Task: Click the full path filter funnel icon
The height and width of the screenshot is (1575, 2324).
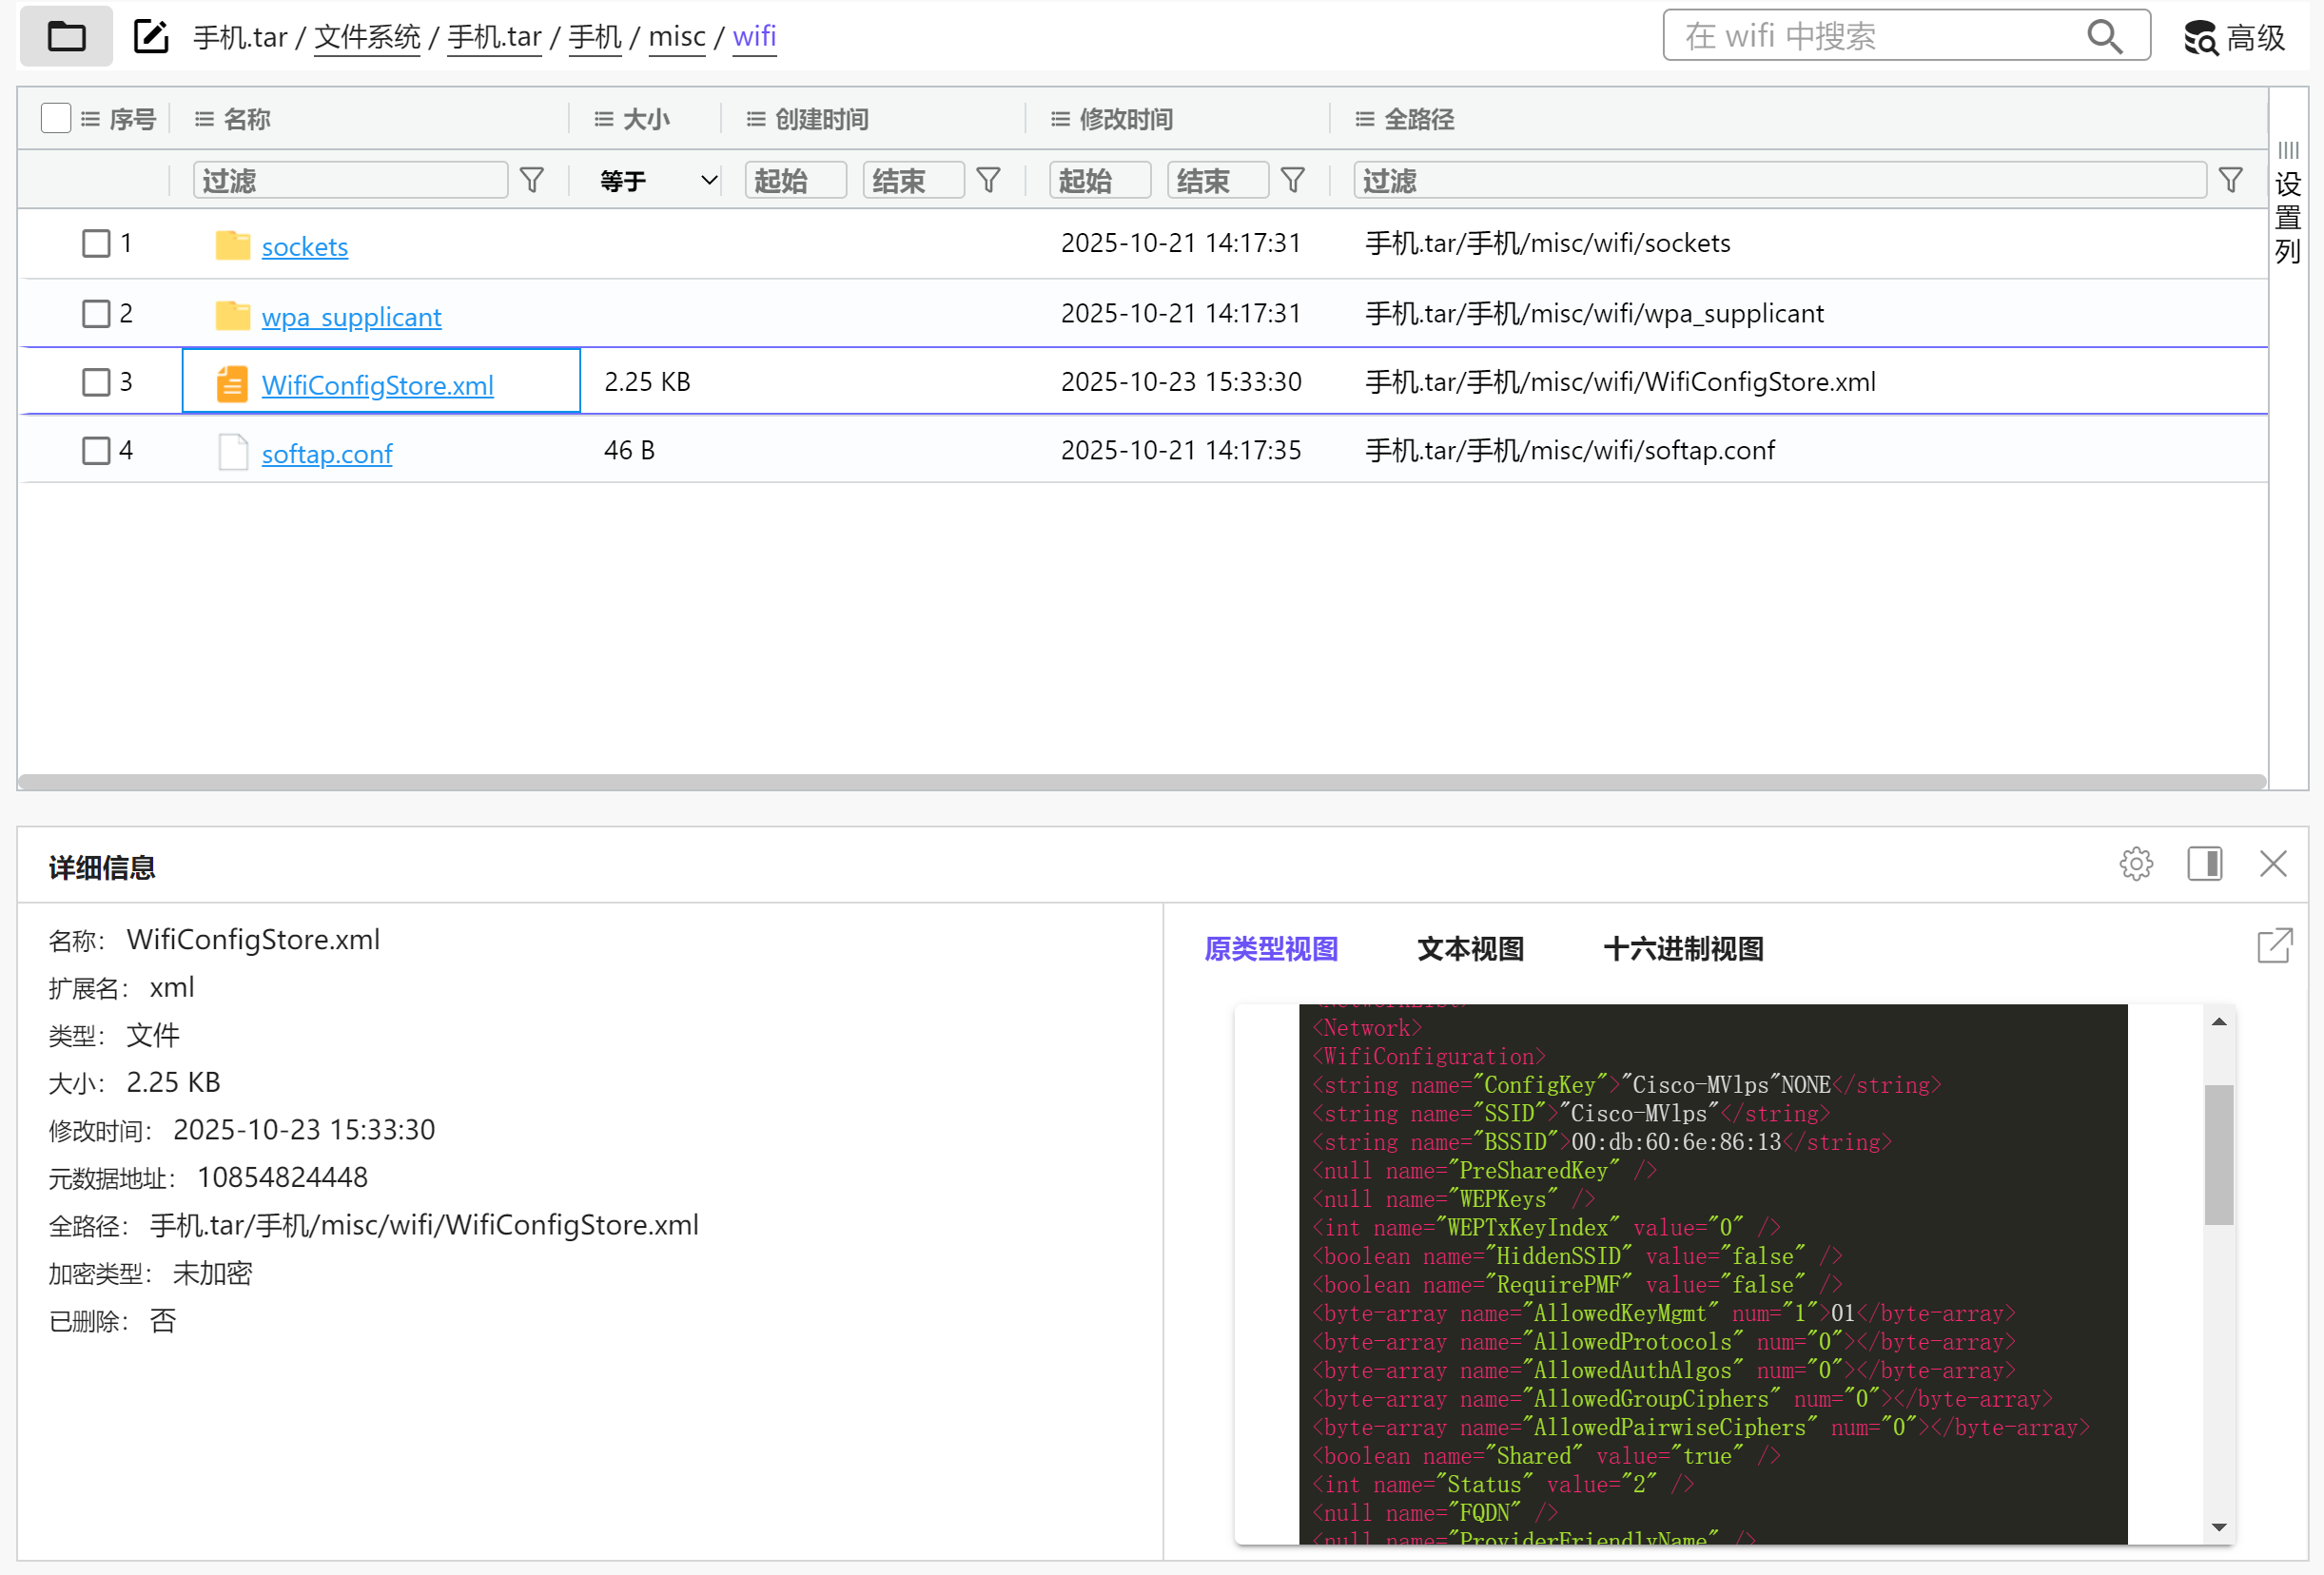Action: click(2230, 180)
